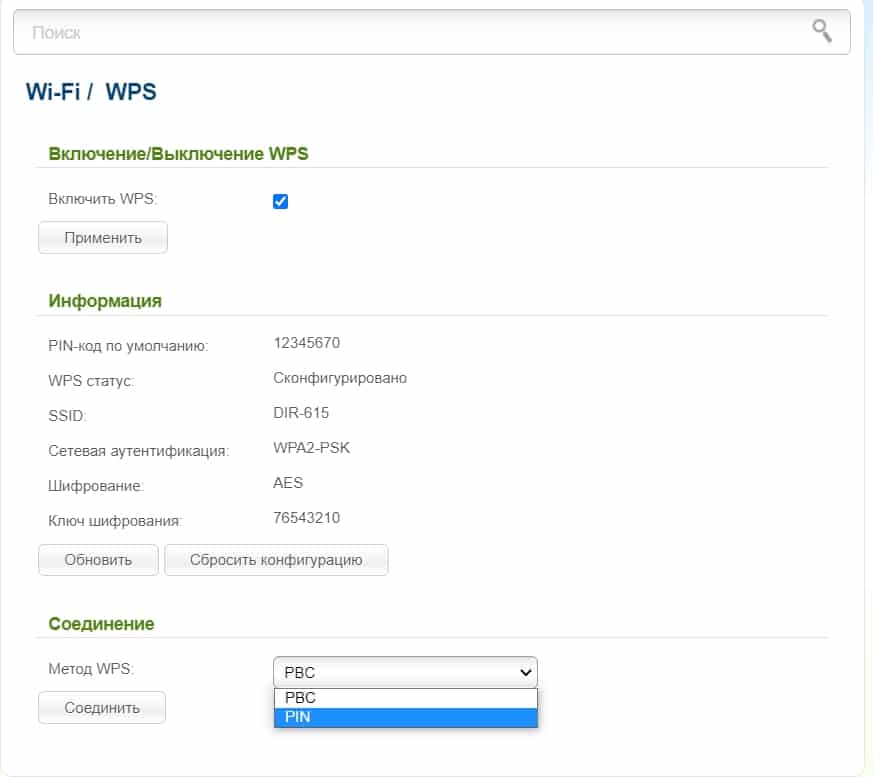Focus the Поиск search field
This screenshot has width=873, height=777.
tap(431, 32)
